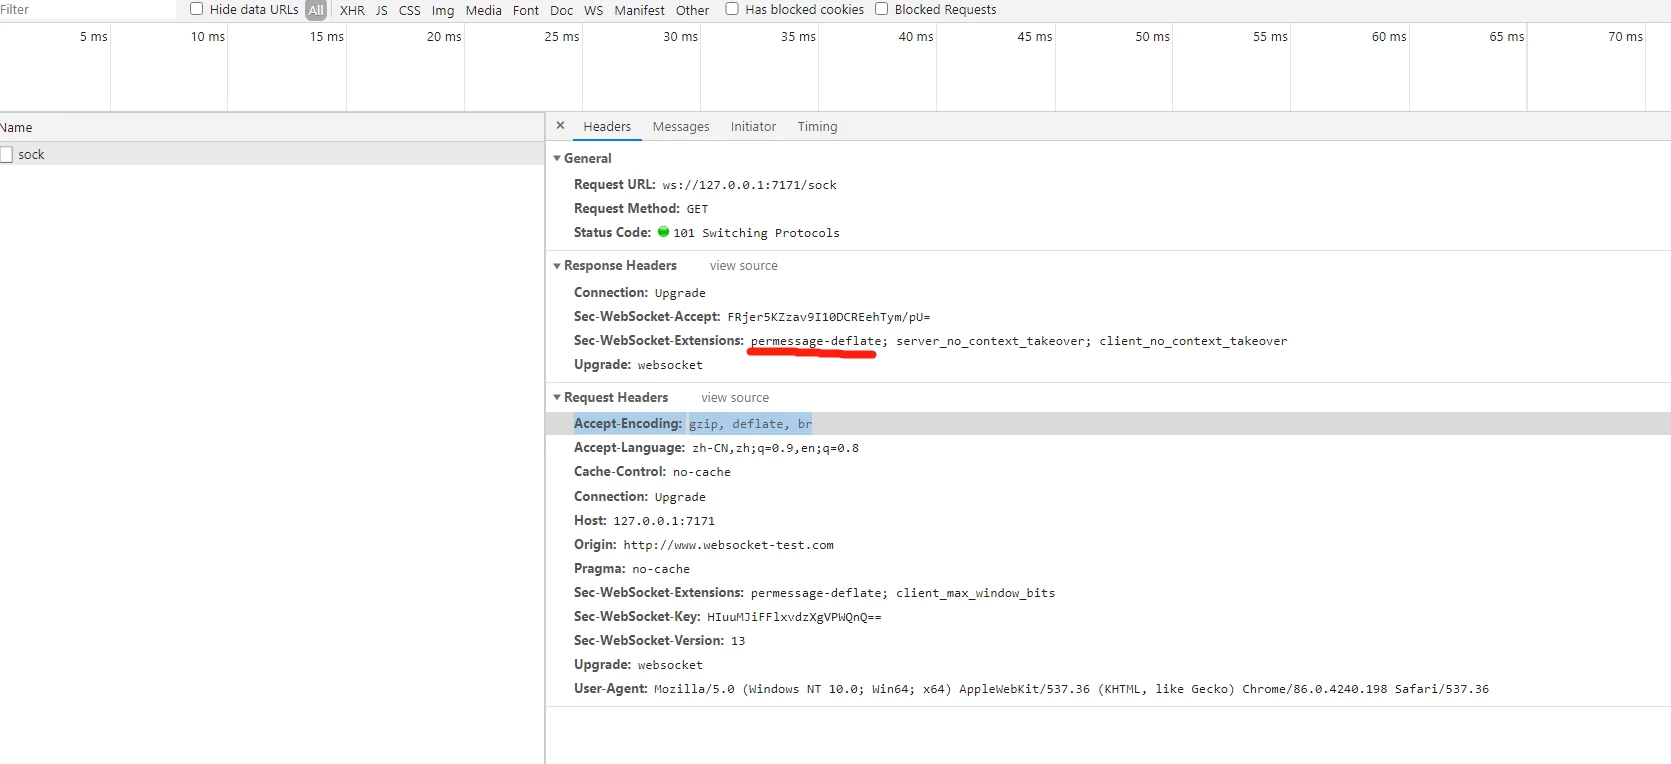Filter requests by Manifest
The width and height of the screenshot is (1671, 764).
point(640,10)
